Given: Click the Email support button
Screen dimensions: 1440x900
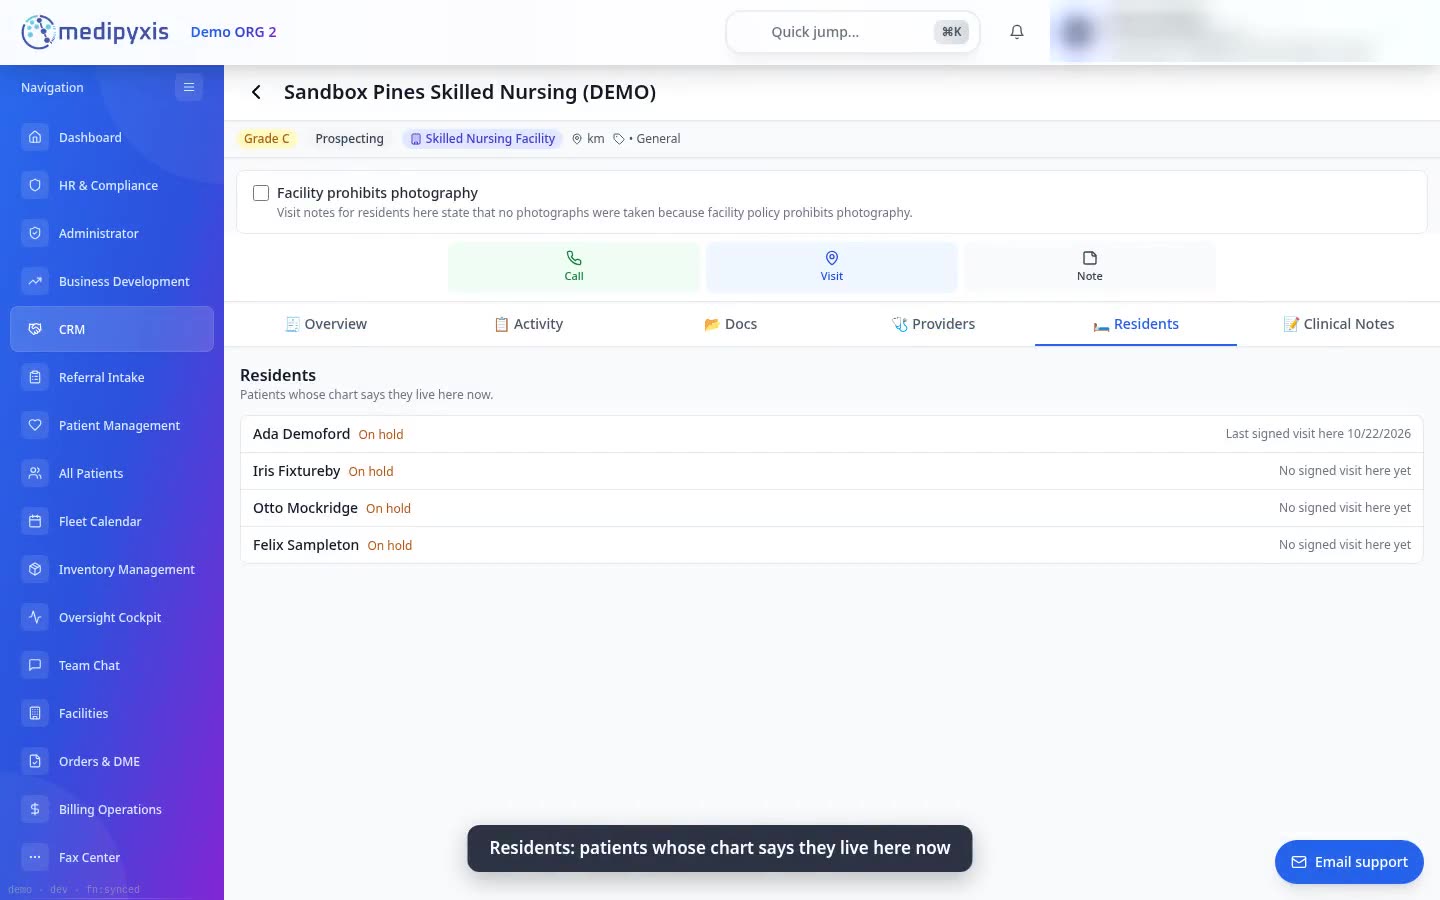Looking at the screenshot, I should 1349,862.
